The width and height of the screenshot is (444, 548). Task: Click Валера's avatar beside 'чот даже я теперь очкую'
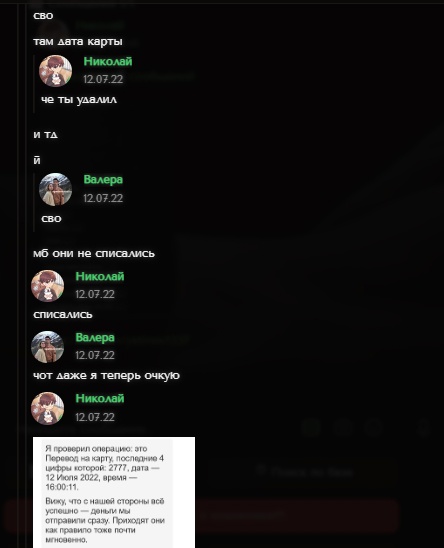[x=48, y=347]
